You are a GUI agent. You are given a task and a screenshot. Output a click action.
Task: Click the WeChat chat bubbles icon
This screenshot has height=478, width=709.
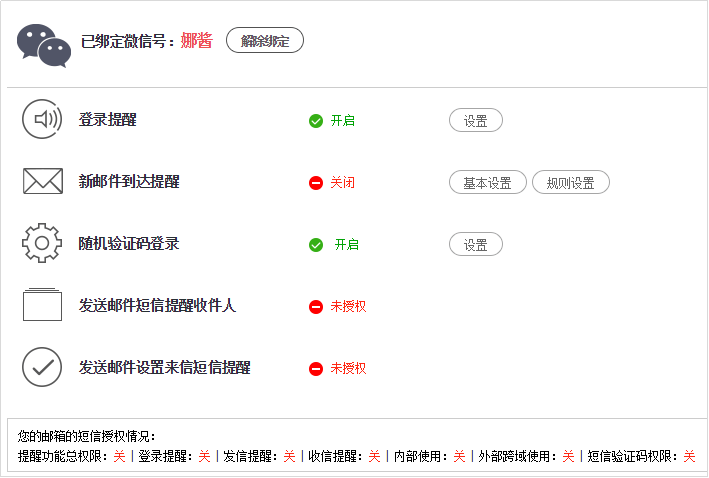(x=44, y=45)
